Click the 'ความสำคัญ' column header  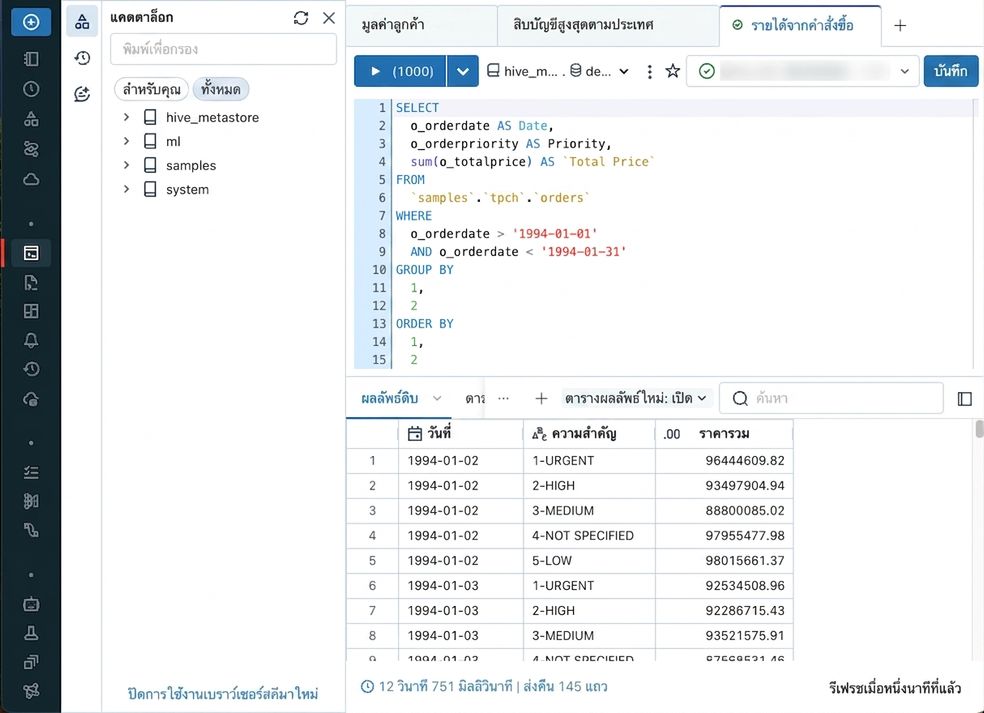[589, 433]
